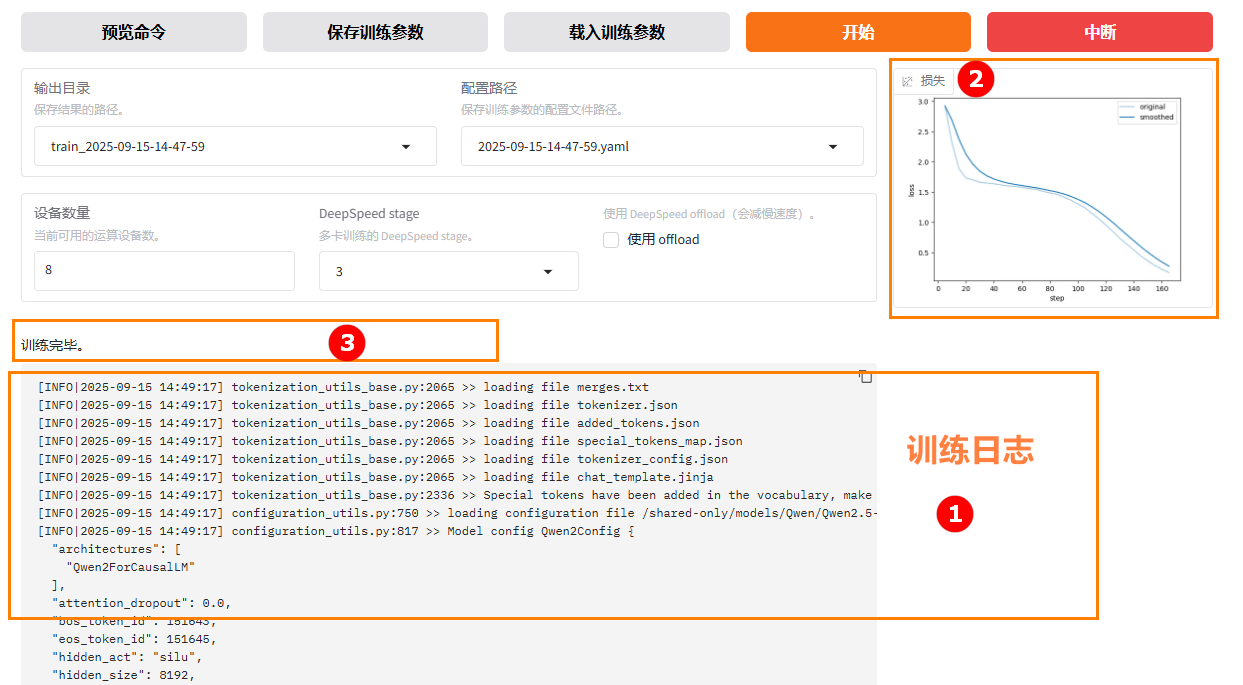Select the 损失 tab label

[x=932, y=82]
